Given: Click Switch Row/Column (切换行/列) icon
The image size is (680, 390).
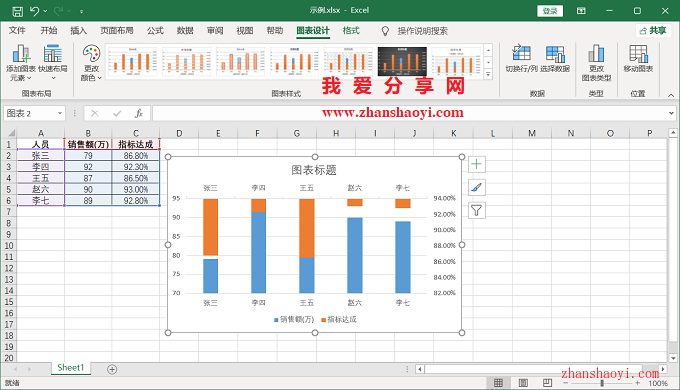Looking at the screenshot, I should coord(521,59).
